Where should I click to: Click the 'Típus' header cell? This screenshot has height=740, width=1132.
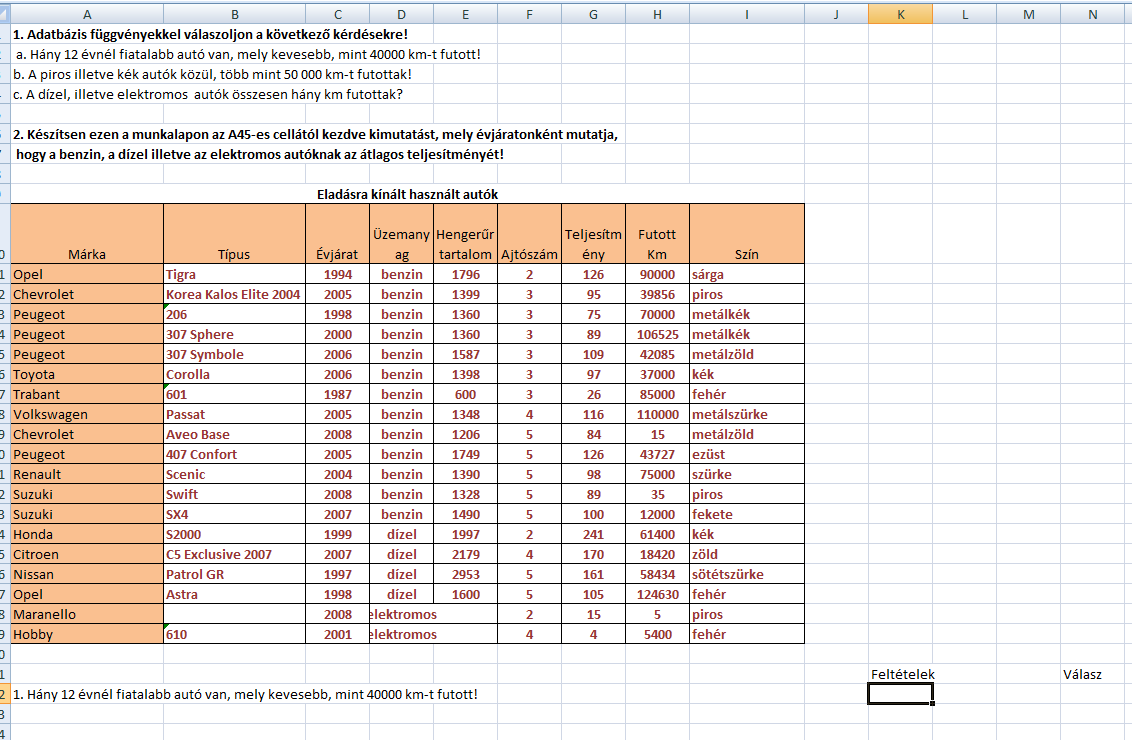235,234
